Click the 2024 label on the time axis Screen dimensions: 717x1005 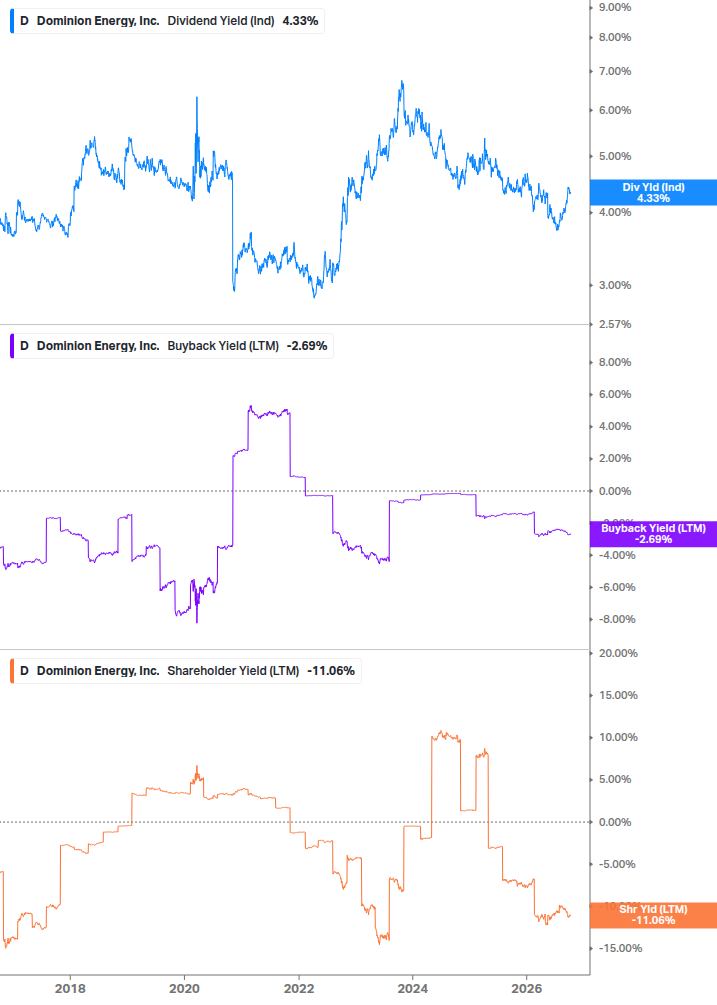pos(413,988)
